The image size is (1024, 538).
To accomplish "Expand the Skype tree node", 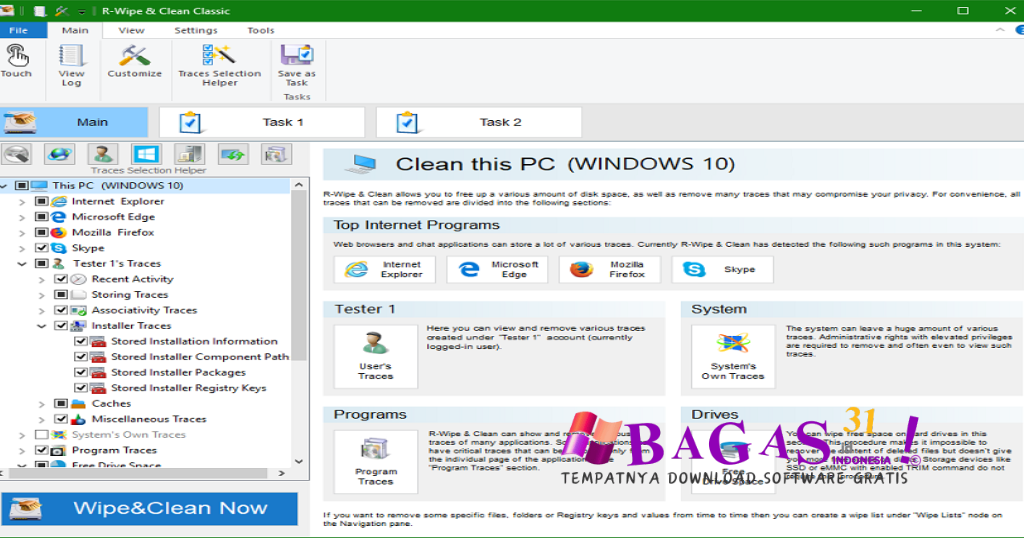I will (x=22, y=249).
